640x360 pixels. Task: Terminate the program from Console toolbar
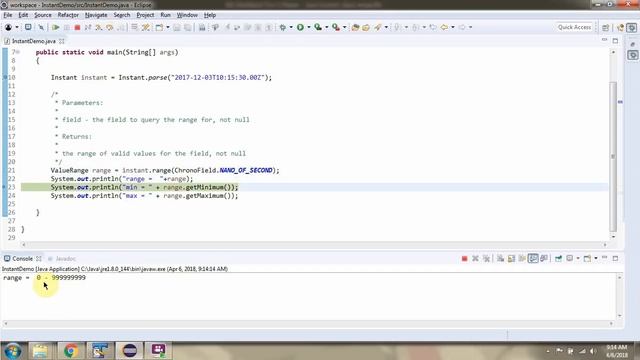click(464, 258)
